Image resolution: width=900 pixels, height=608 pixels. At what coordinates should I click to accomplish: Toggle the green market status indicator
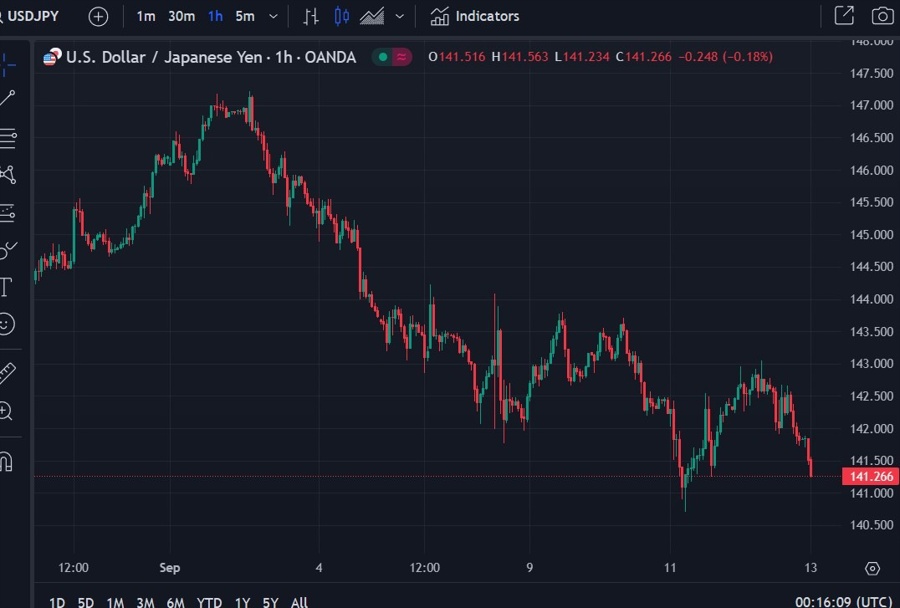(381, 57)
